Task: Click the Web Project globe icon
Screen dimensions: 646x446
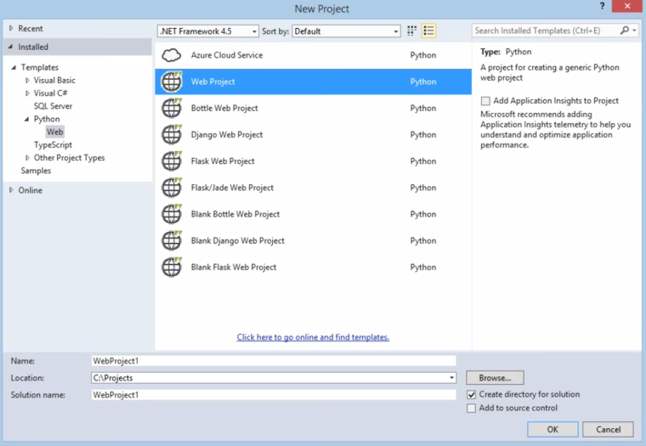Action: tap(172, 81)
